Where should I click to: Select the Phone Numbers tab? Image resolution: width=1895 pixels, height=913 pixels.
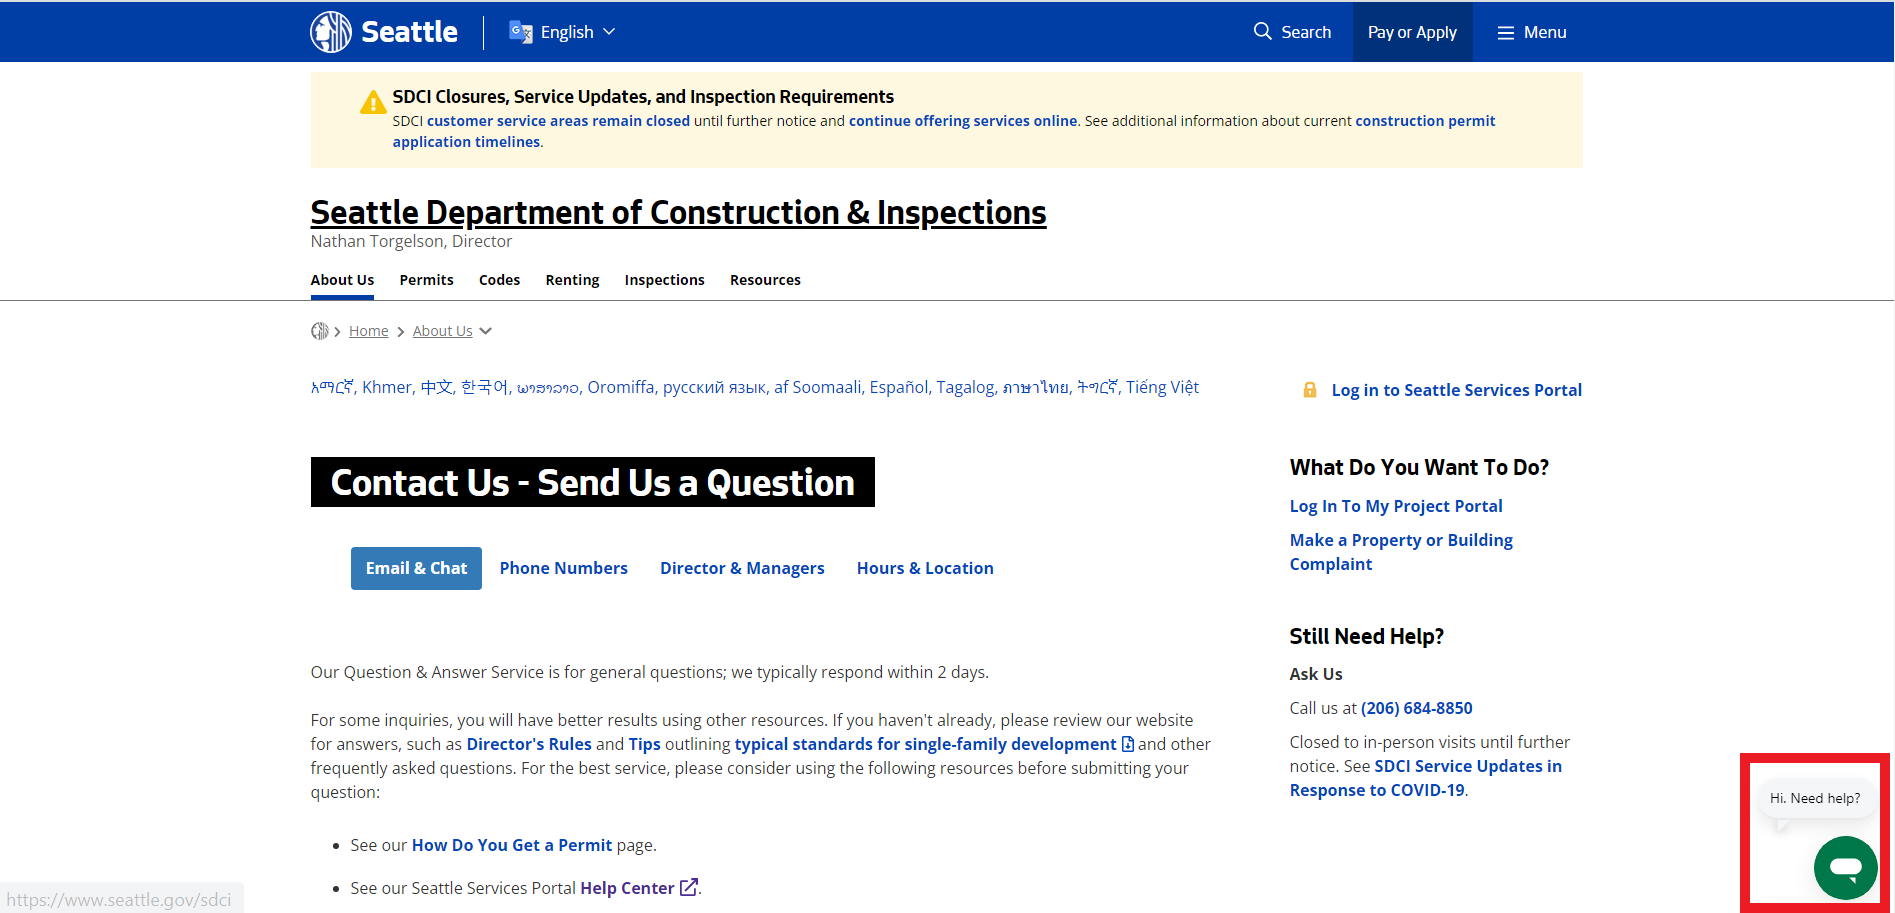click(x=564, y=568)
